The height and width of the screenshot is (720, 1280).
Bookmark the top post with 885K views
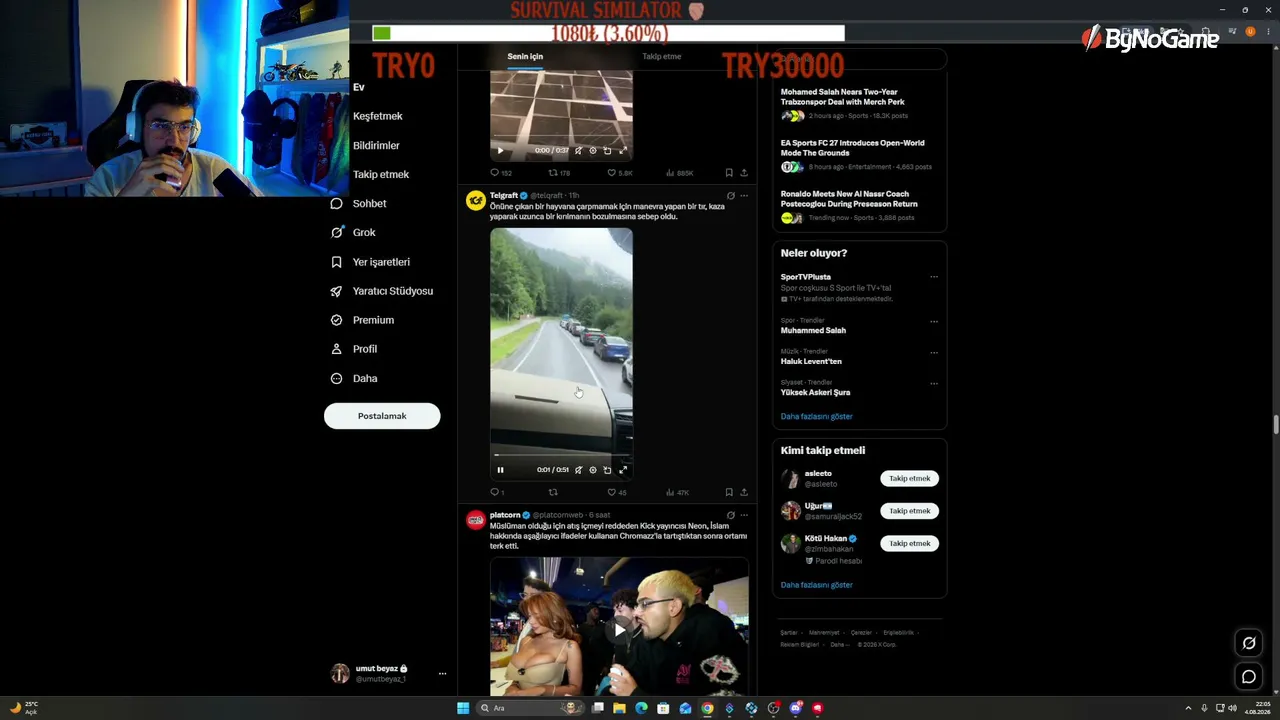729,173
